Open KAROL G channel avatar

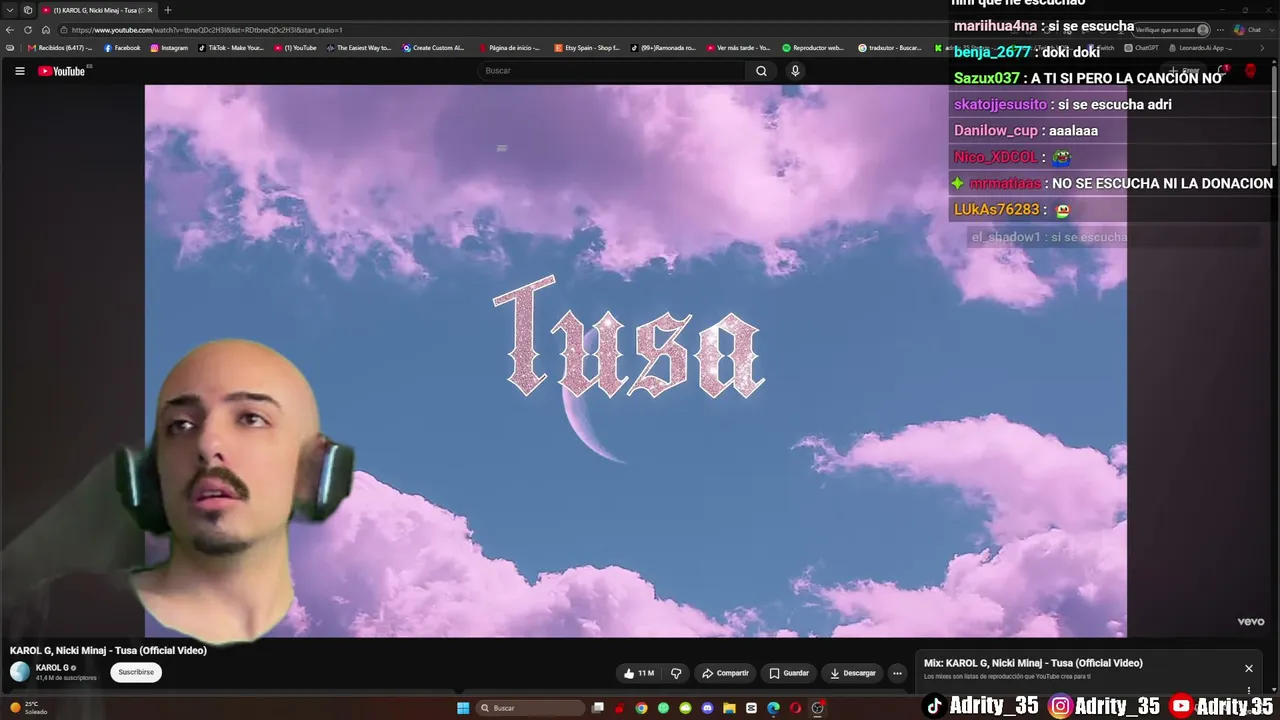(20, 672)
